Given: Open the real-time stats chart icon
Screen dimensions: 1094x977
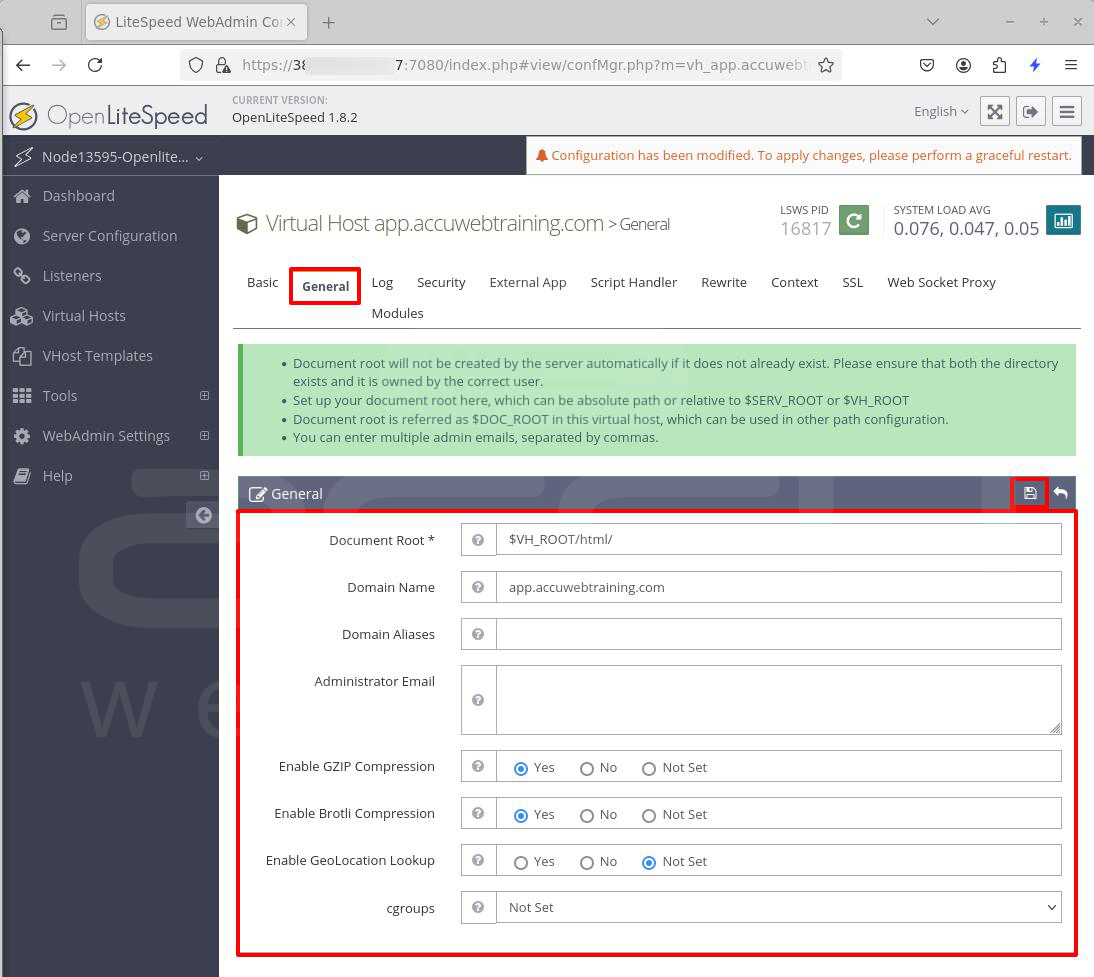Looking at the screenshot, I should [x=1063, y=221].
